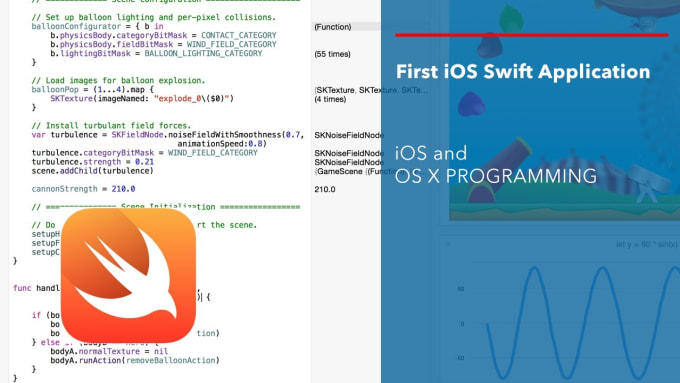Click the '210.0' result in sidebar
Screen dimensions: 680x383
(x=325, y=190)
